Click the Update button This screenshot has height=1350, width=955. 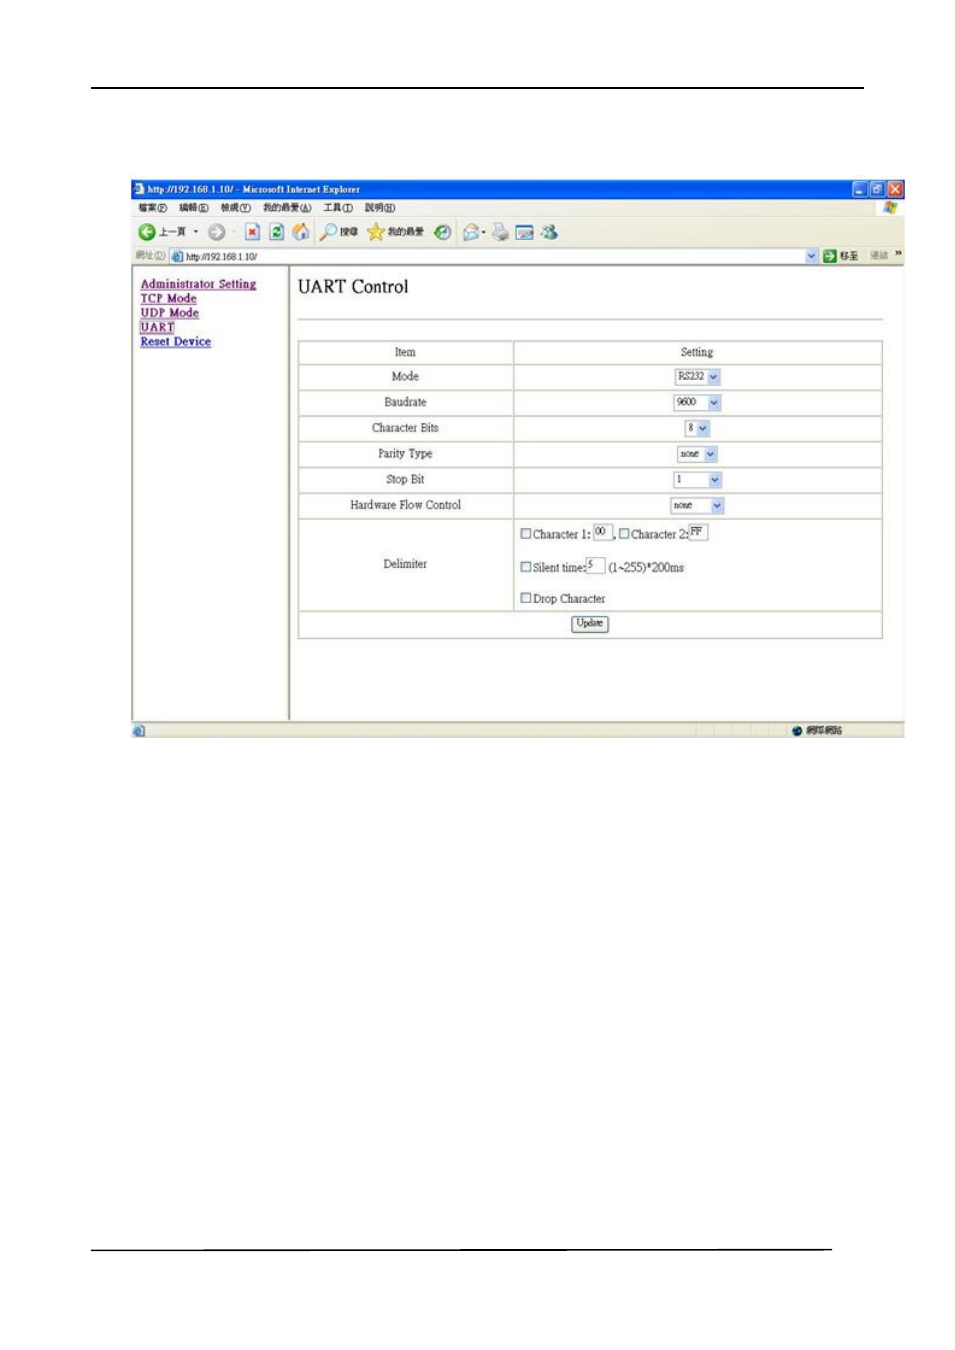(590, 624)
